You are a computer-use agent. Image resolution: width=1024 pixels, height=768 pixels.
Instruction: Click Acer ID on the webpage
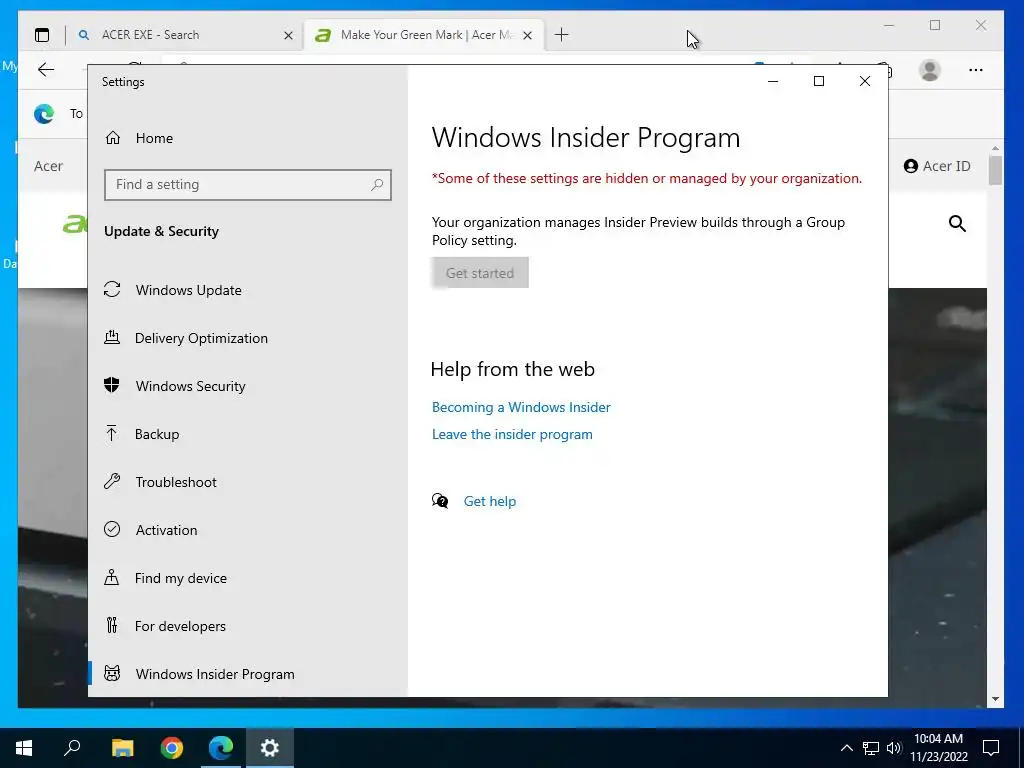pyautogui.click(x=937, y=167)
